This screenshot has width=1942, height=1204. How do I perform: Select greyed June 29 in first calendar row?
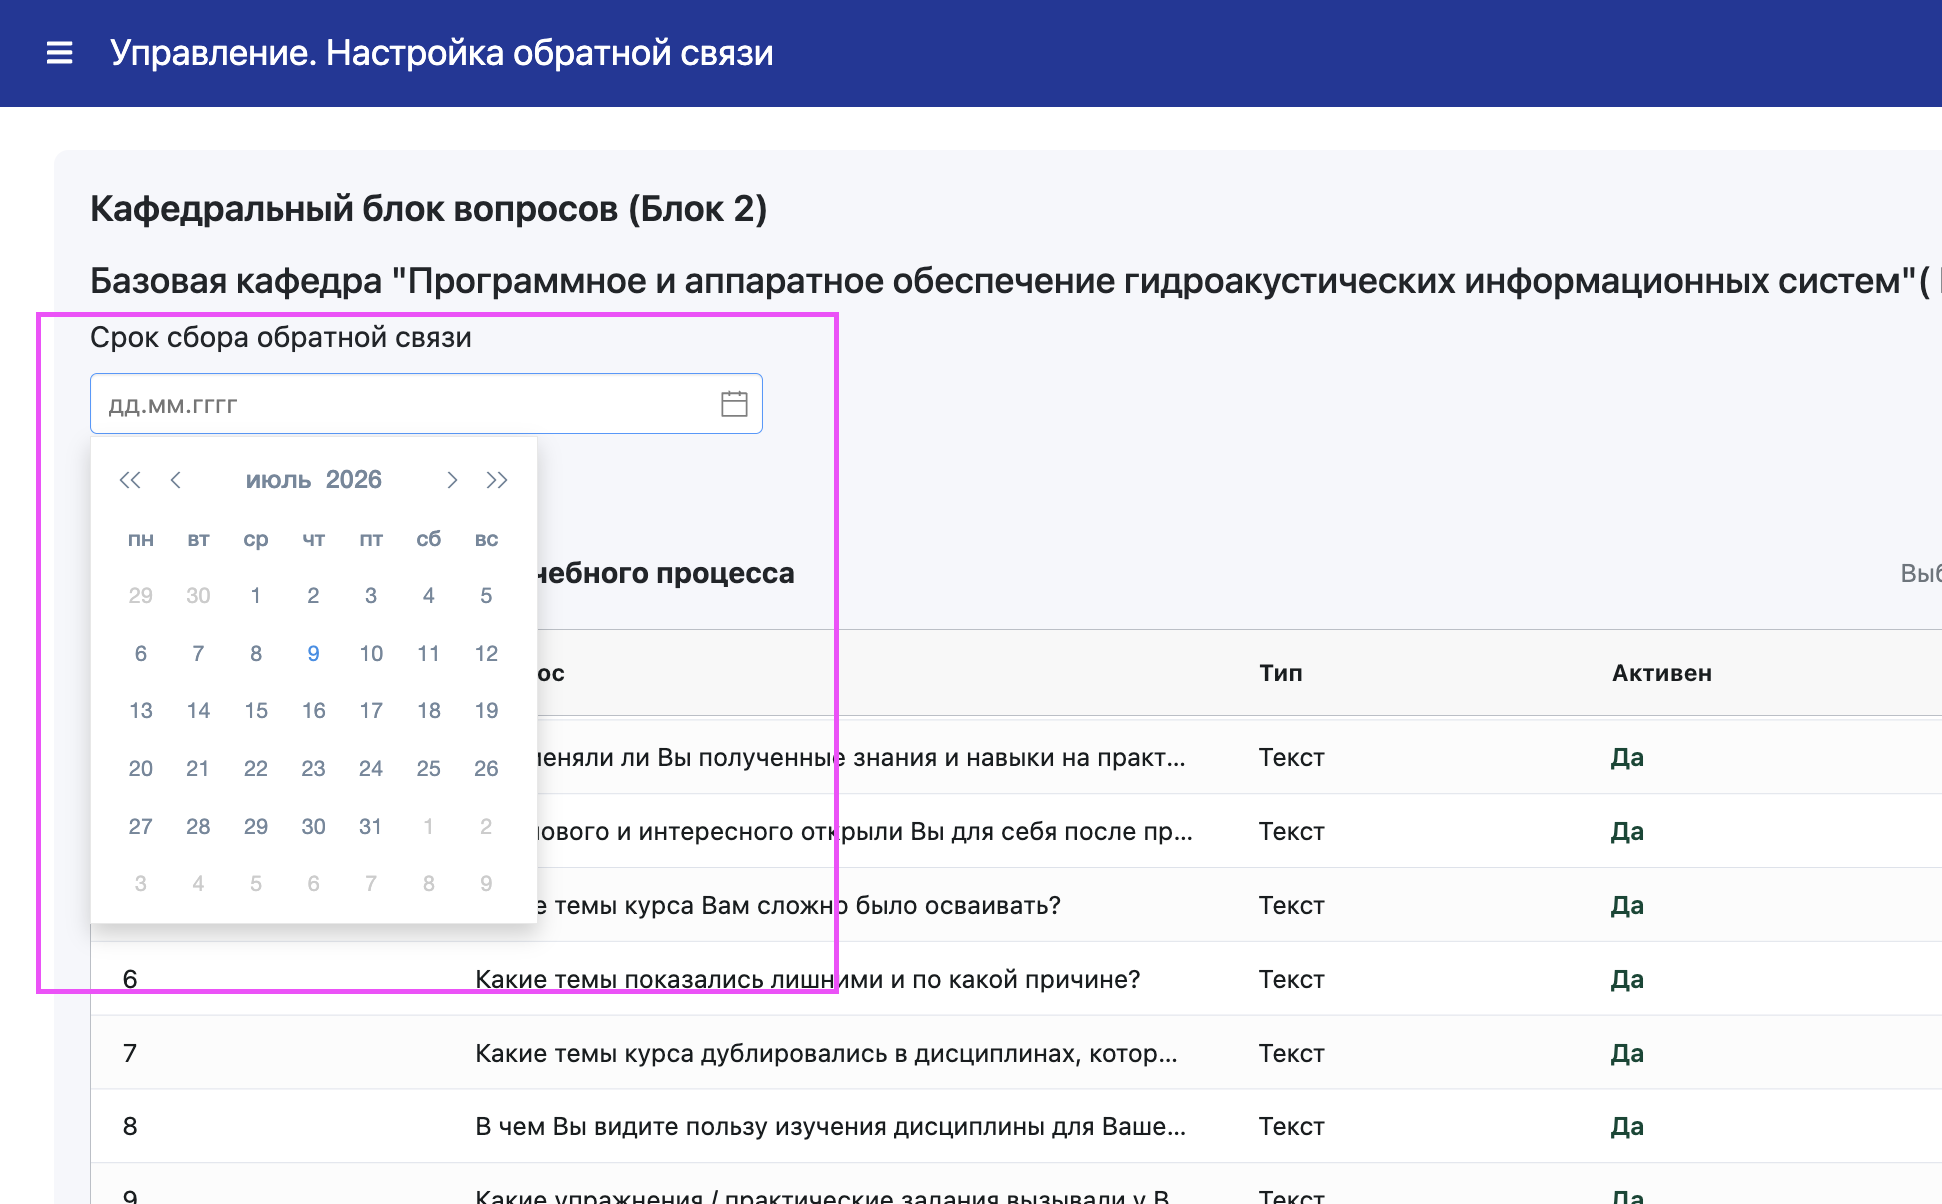(141, 596)
